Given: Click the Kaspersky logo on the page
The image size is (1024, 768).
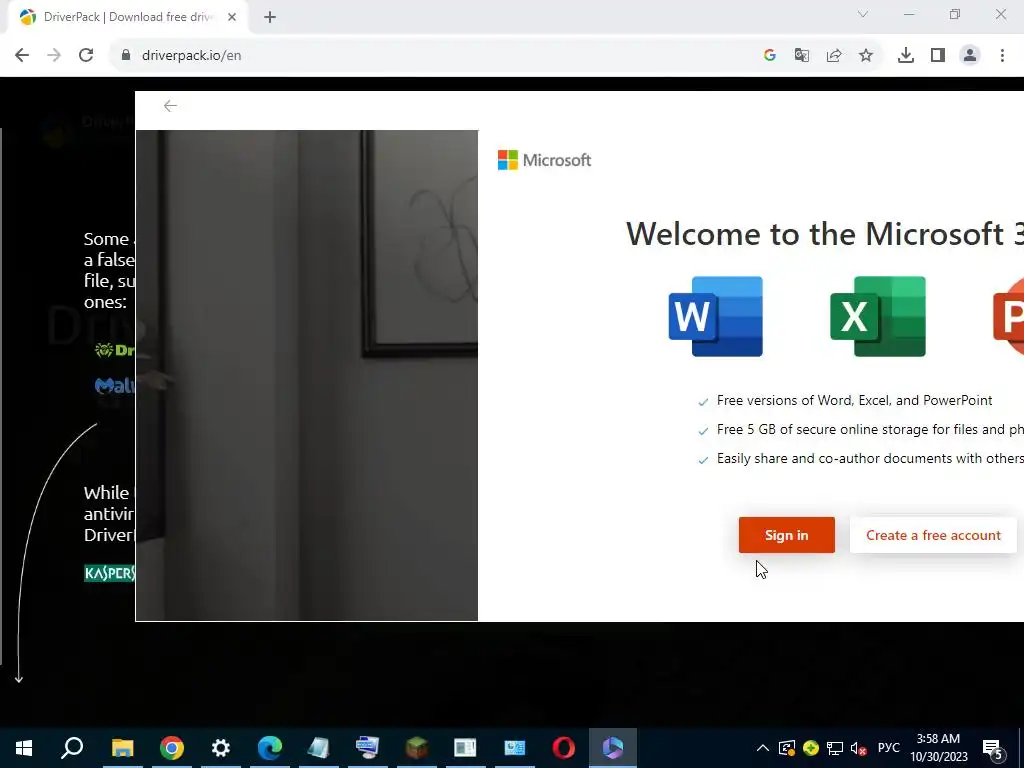Looking at the screenshot, I should coord(110,573).
